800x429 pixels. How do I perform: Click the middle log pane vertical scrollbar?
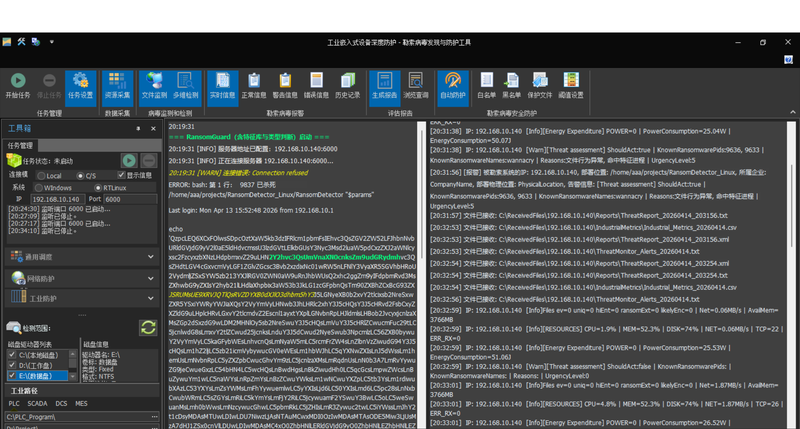click(x=421, y=275)
